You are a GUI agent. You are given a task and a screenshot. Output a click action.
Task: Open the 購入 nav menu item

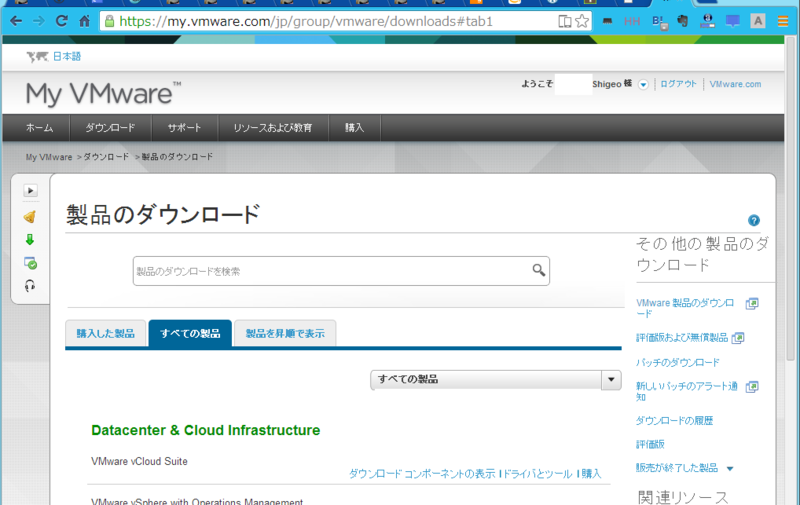[354, 128]
